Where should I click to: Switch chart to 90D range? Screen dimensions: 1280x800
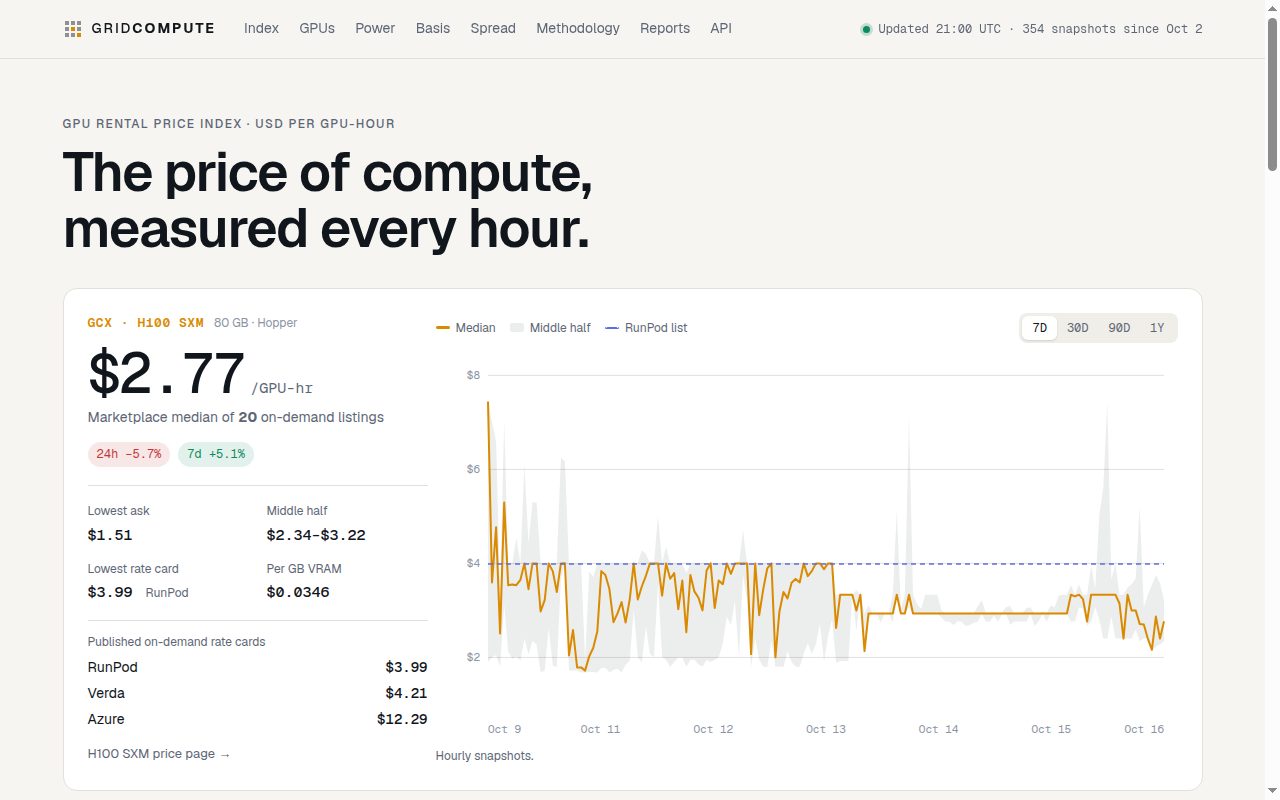coord(1120,328)
